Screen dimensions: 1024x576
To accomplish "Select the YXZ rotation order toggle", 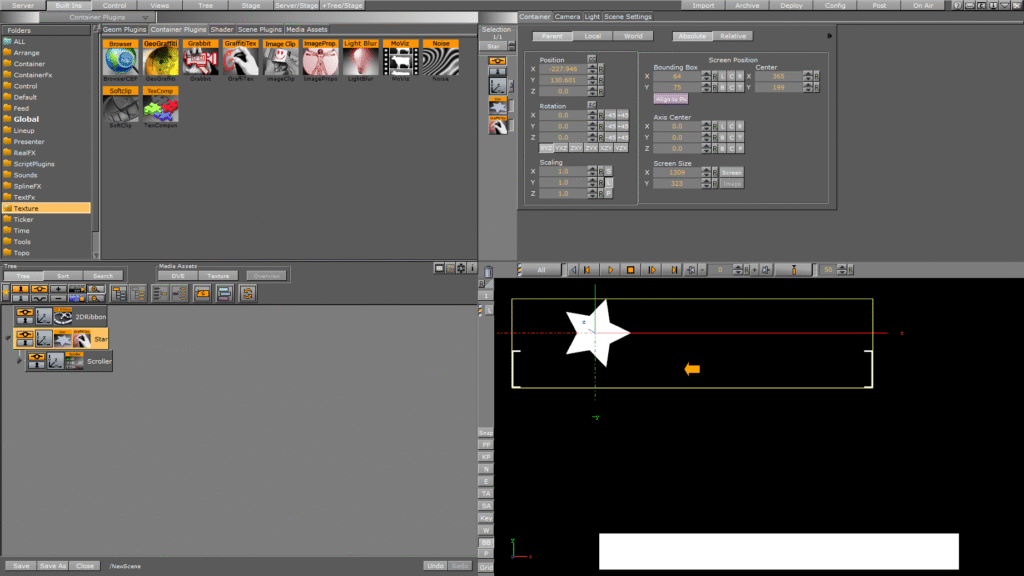I will tap(560, 148).
